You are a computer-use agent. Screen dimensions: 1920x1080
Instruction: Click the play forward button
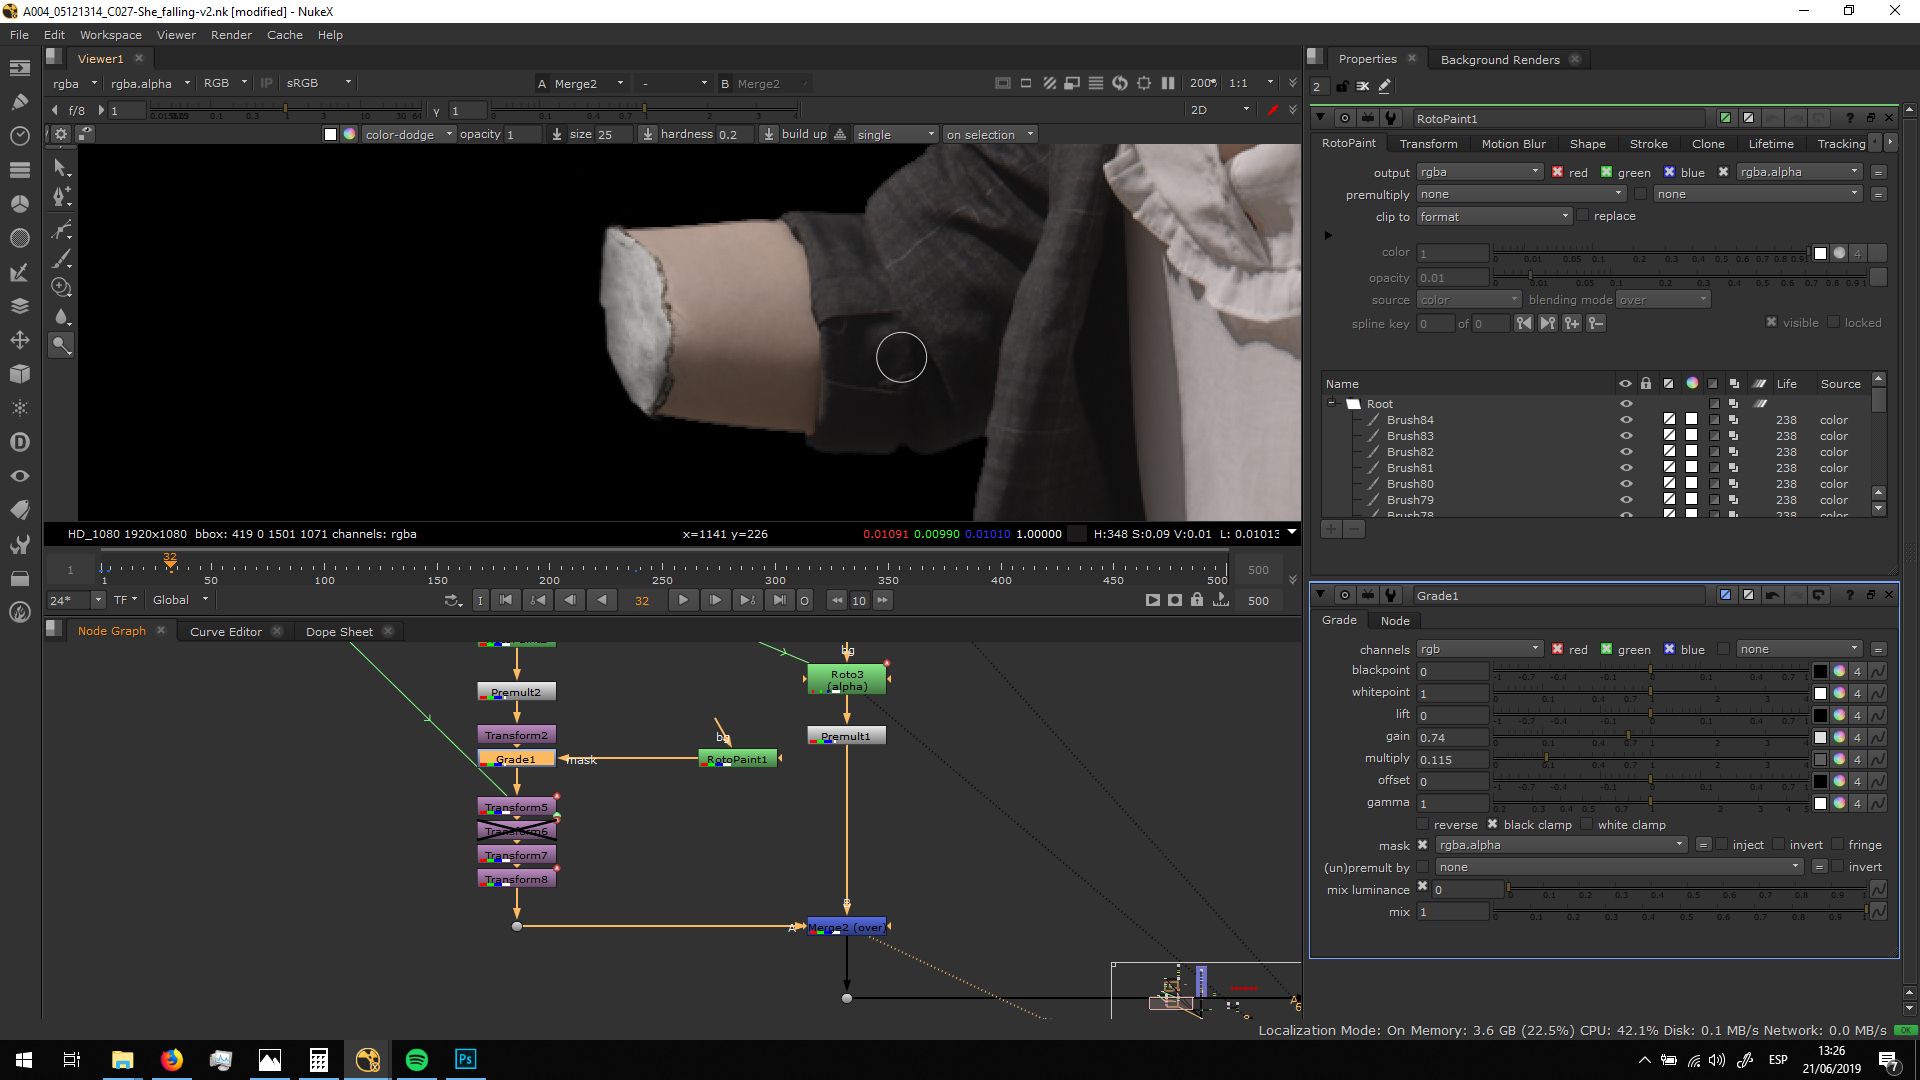point(683,600)
